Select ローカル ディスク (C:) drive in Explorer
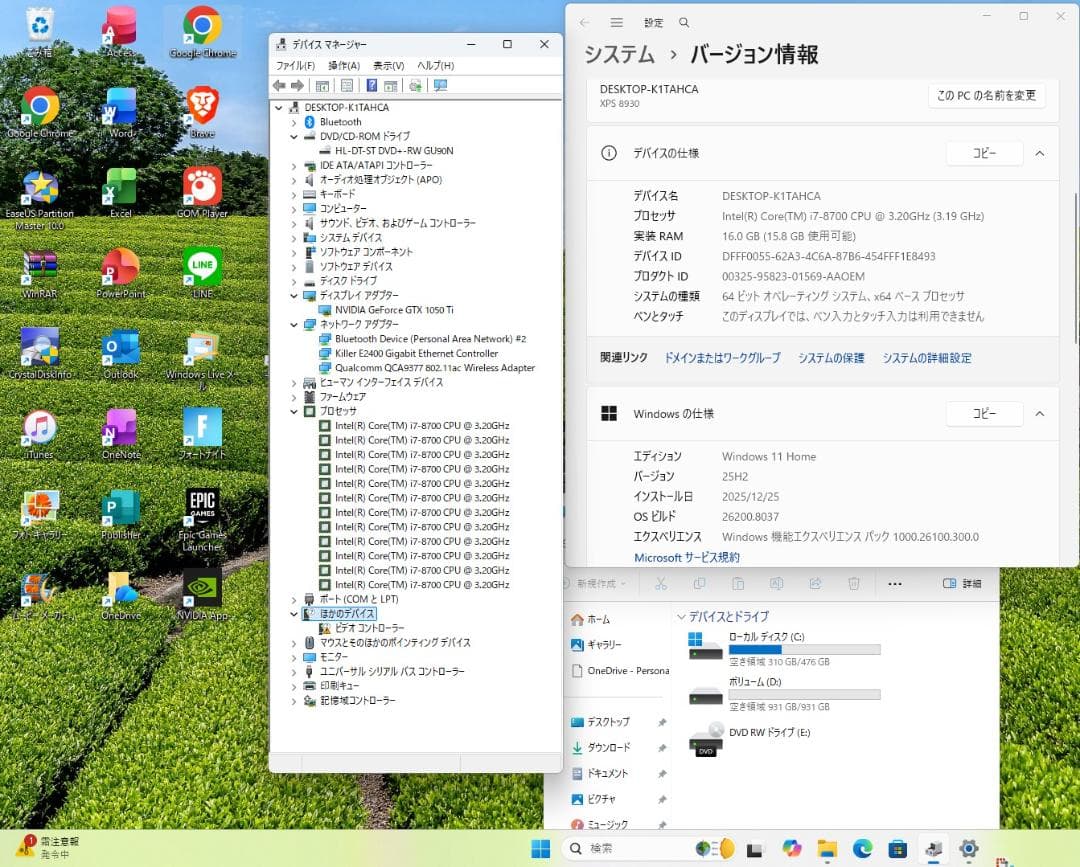The image size is (1080, 867). [x=783, y=649]
